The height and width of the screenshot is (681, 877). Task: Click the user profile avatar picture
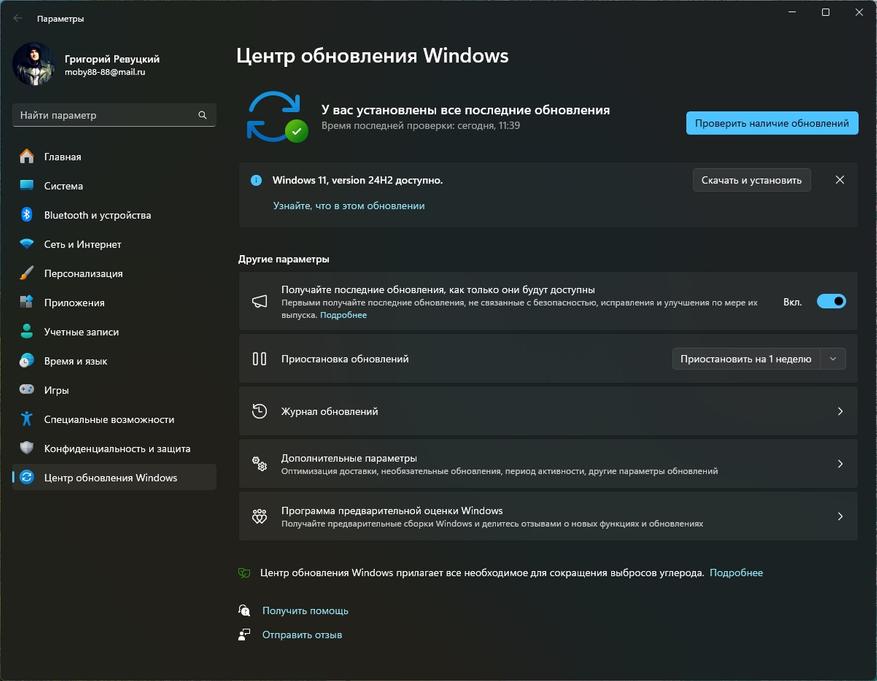pos(34,64)
